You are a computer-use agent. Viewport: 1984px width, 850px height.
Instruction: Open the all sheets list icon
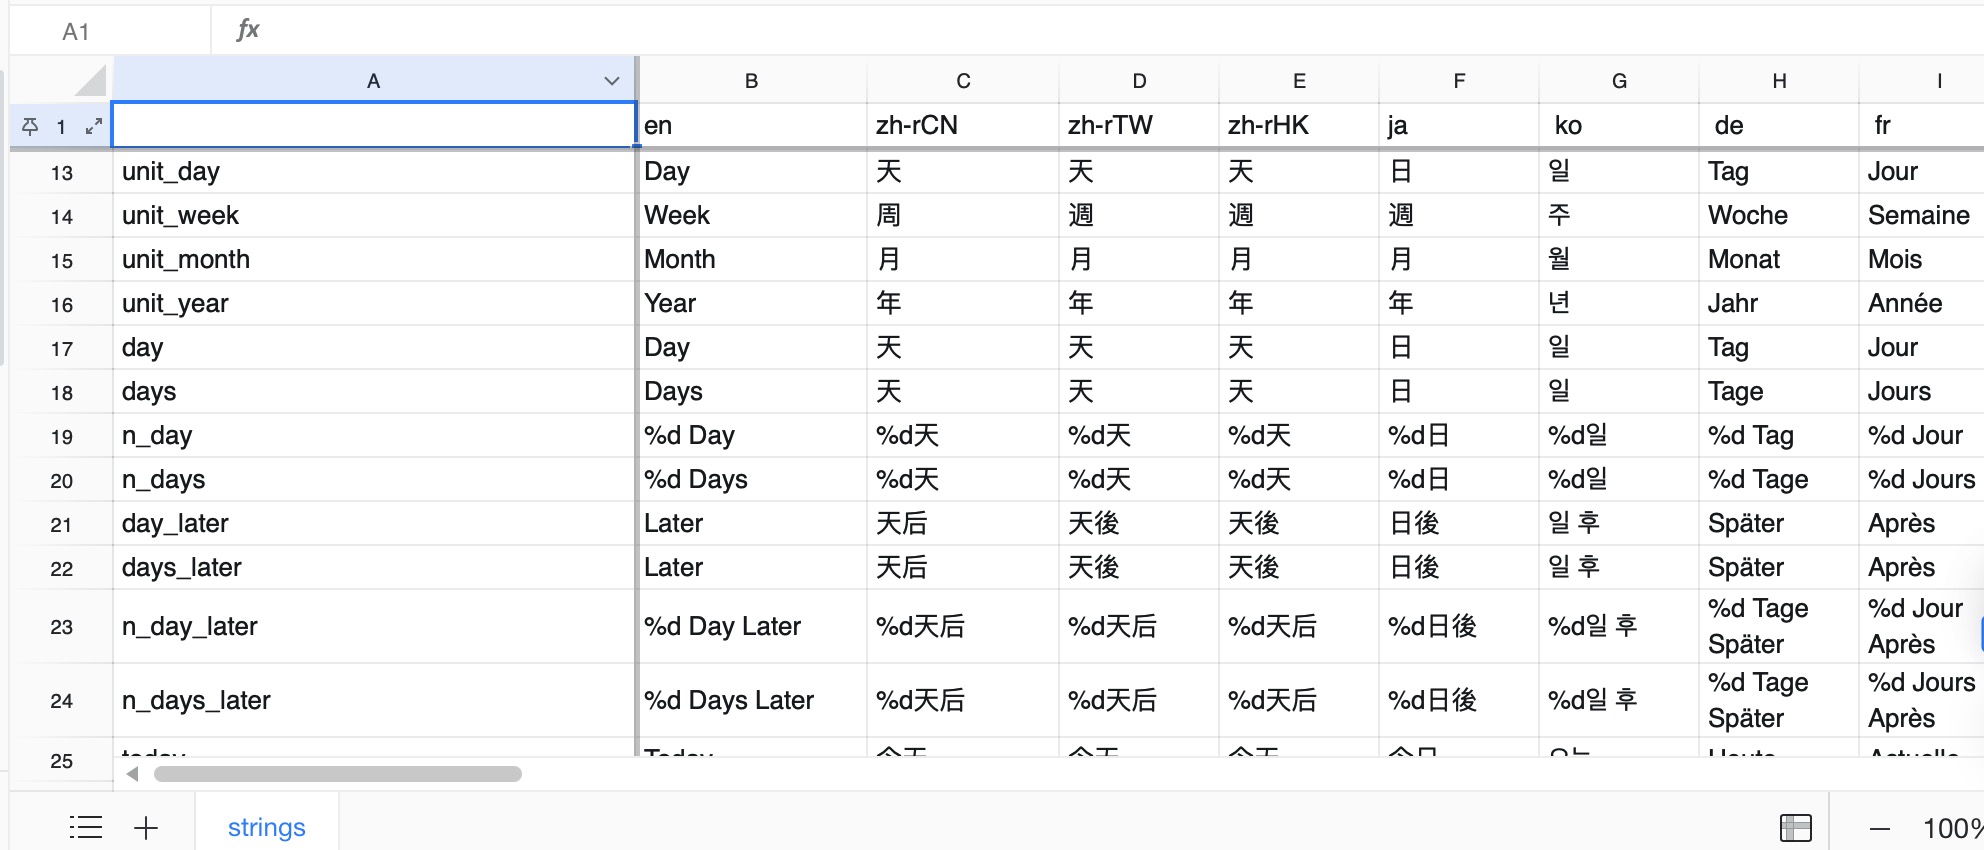86,827
